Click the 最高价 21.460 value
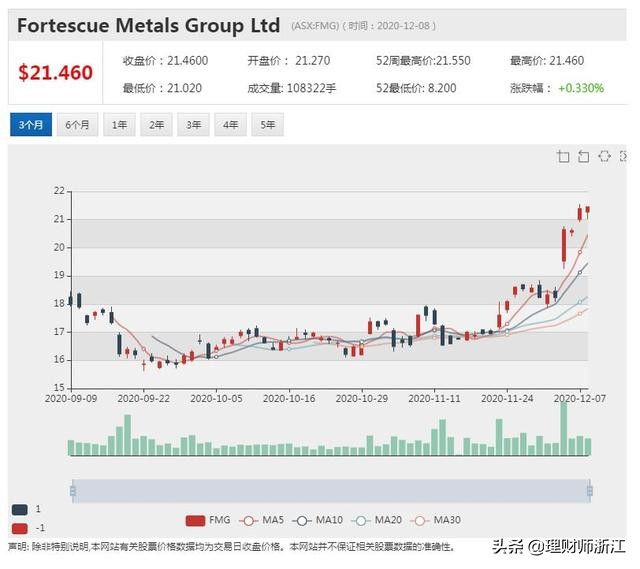The image size is (640, 569). point(547,61)
